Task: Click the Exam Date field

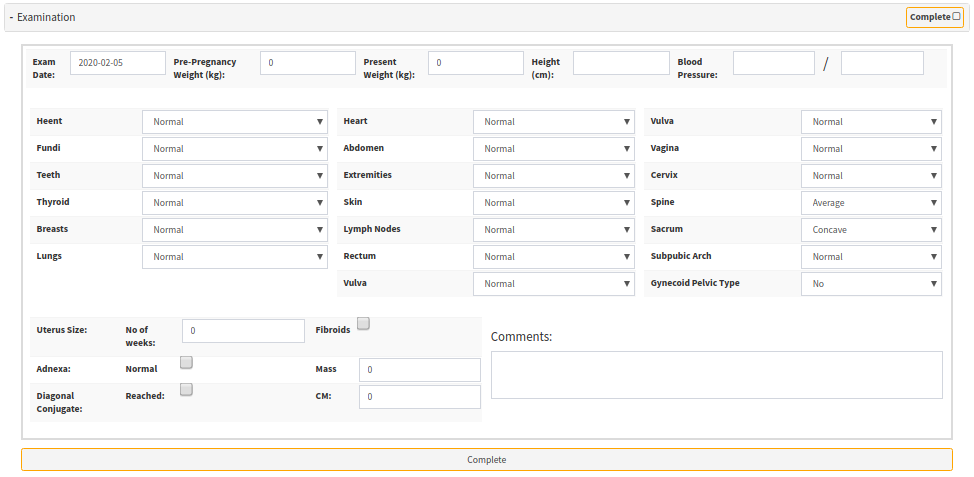Action: point(117,63)
